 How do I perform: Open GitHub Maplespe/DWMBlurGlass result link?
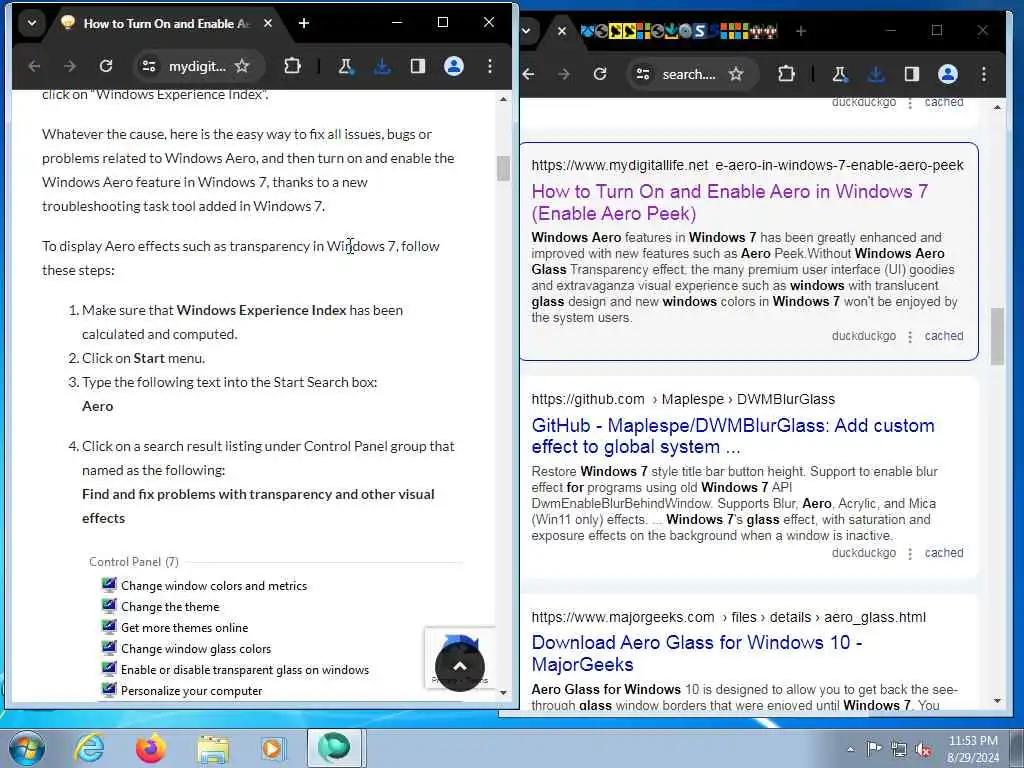click(x=733, y=436)
